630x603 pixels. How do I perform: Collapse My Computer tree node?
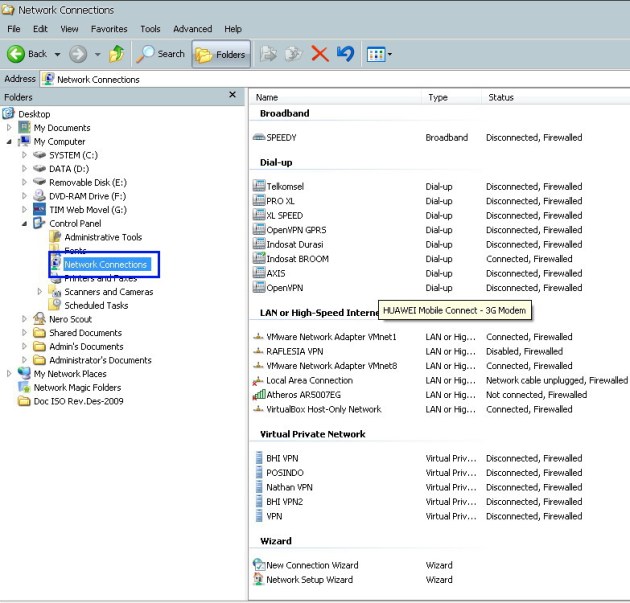click(9, 141)
